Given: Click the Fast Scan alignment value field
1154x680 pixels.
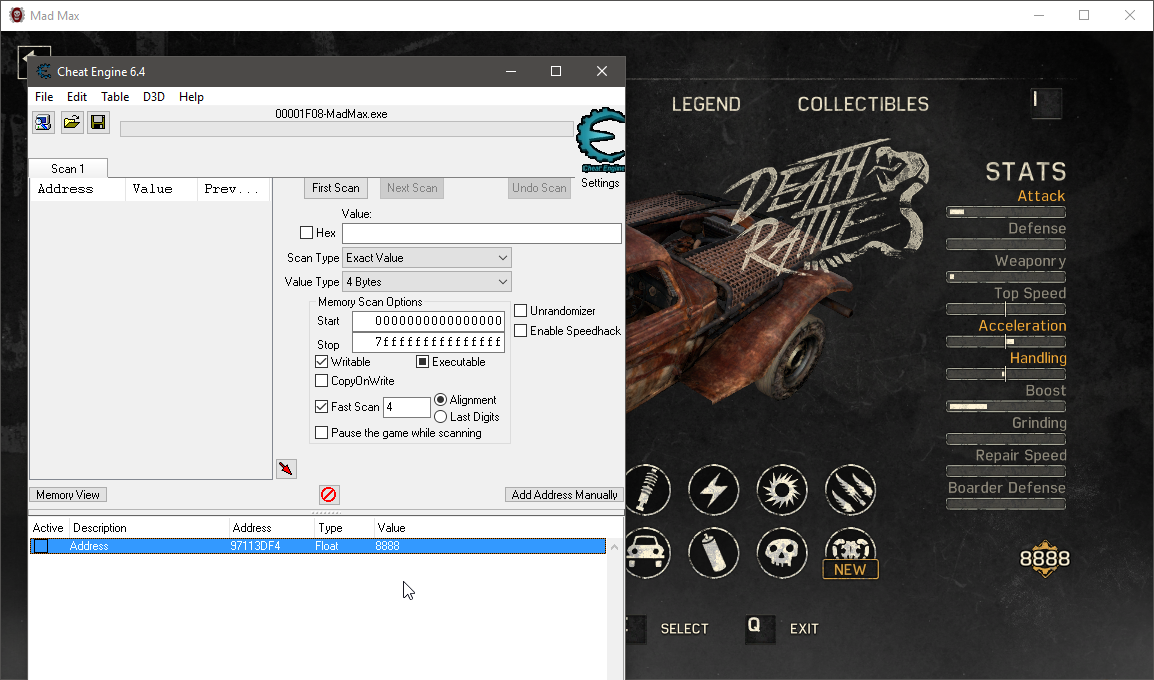Looking at the screenshot, I should (x=407, y=407).
